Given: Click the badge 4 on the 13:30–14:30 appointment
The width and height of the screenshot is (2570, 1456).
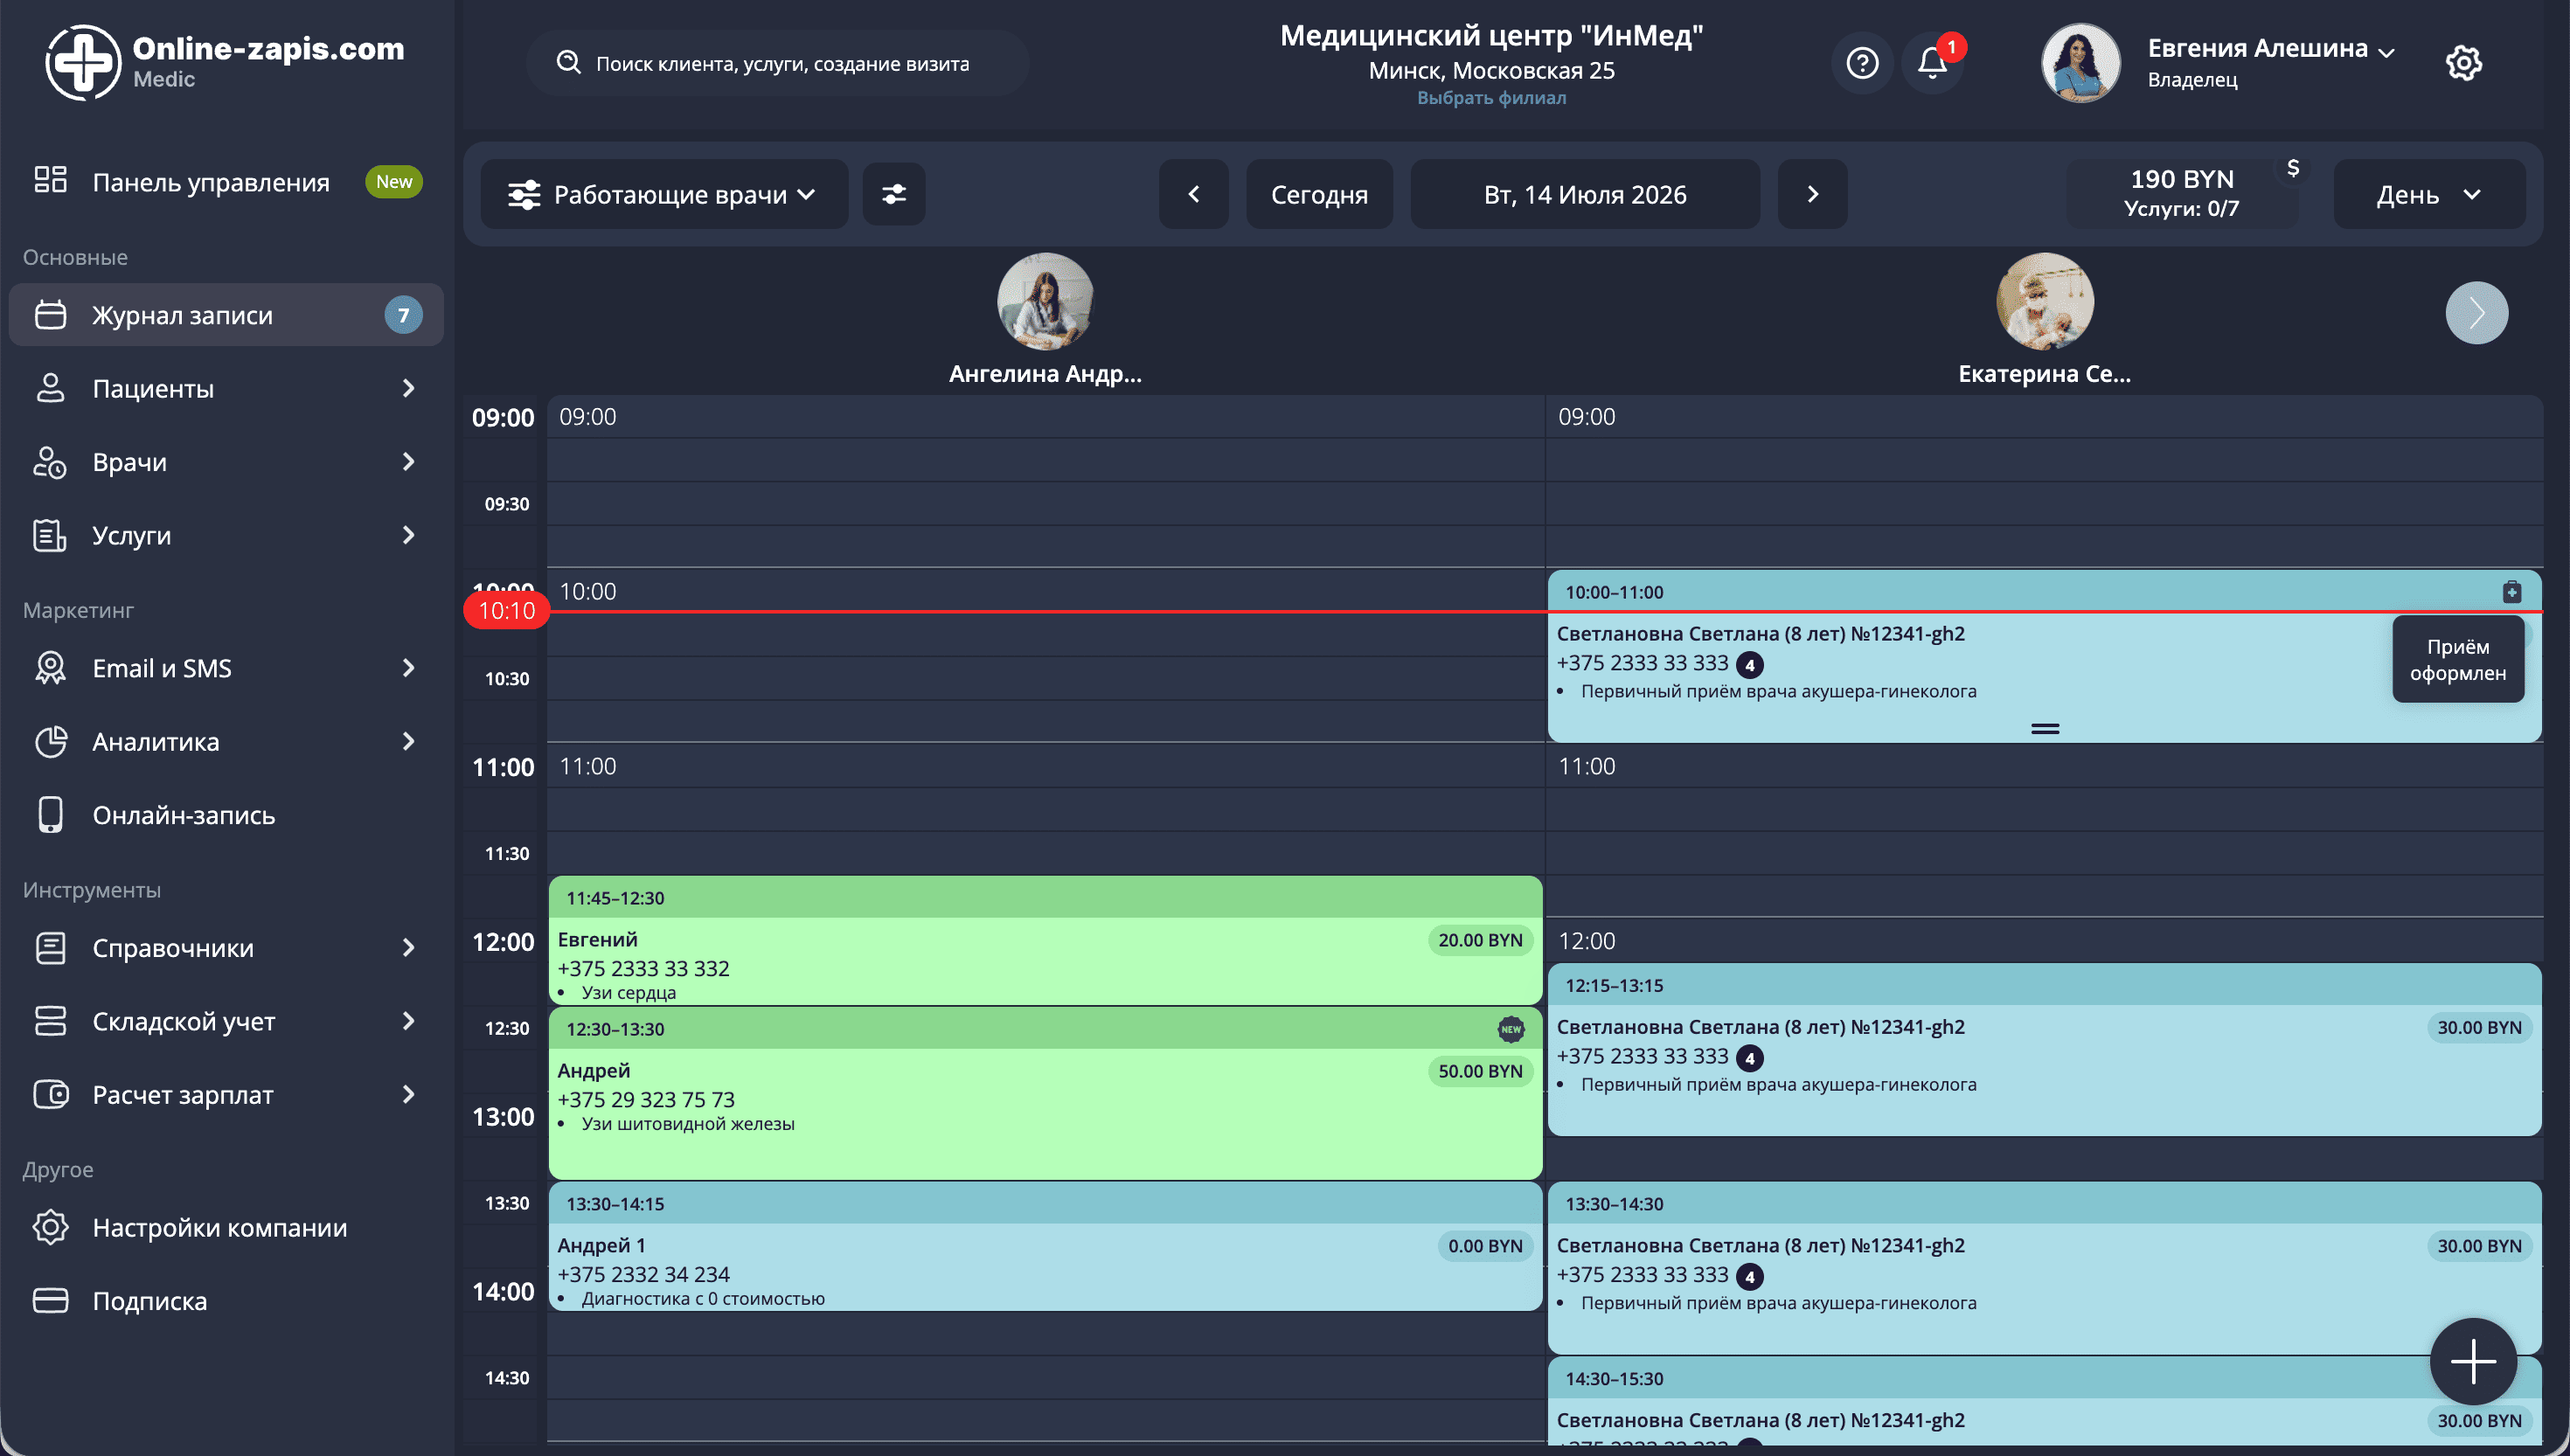Looking at the screenshot, I should 1750,1276.
